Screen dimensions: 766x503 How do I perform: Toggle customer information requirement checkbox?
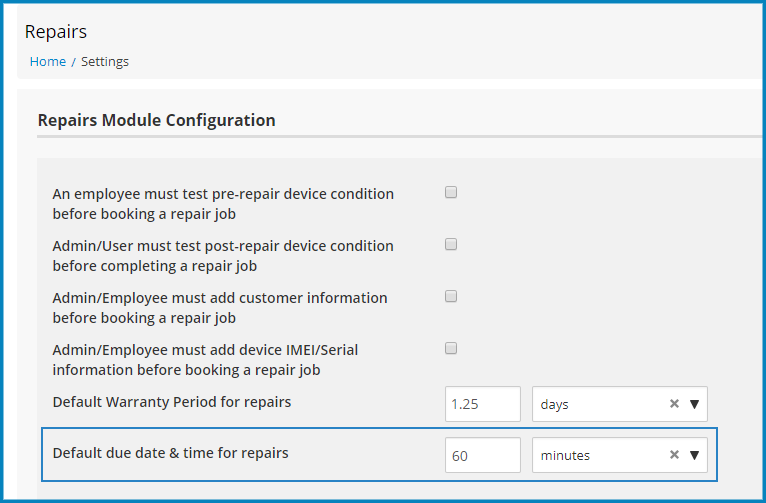pyautogui.click(x=451, y=296)
